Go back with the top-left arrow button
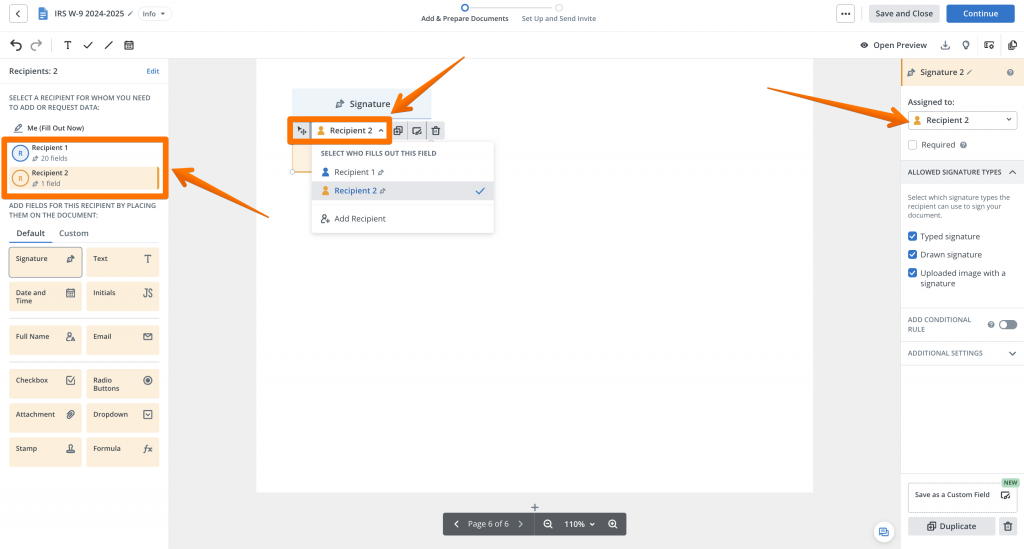 [x=18, y=13]
